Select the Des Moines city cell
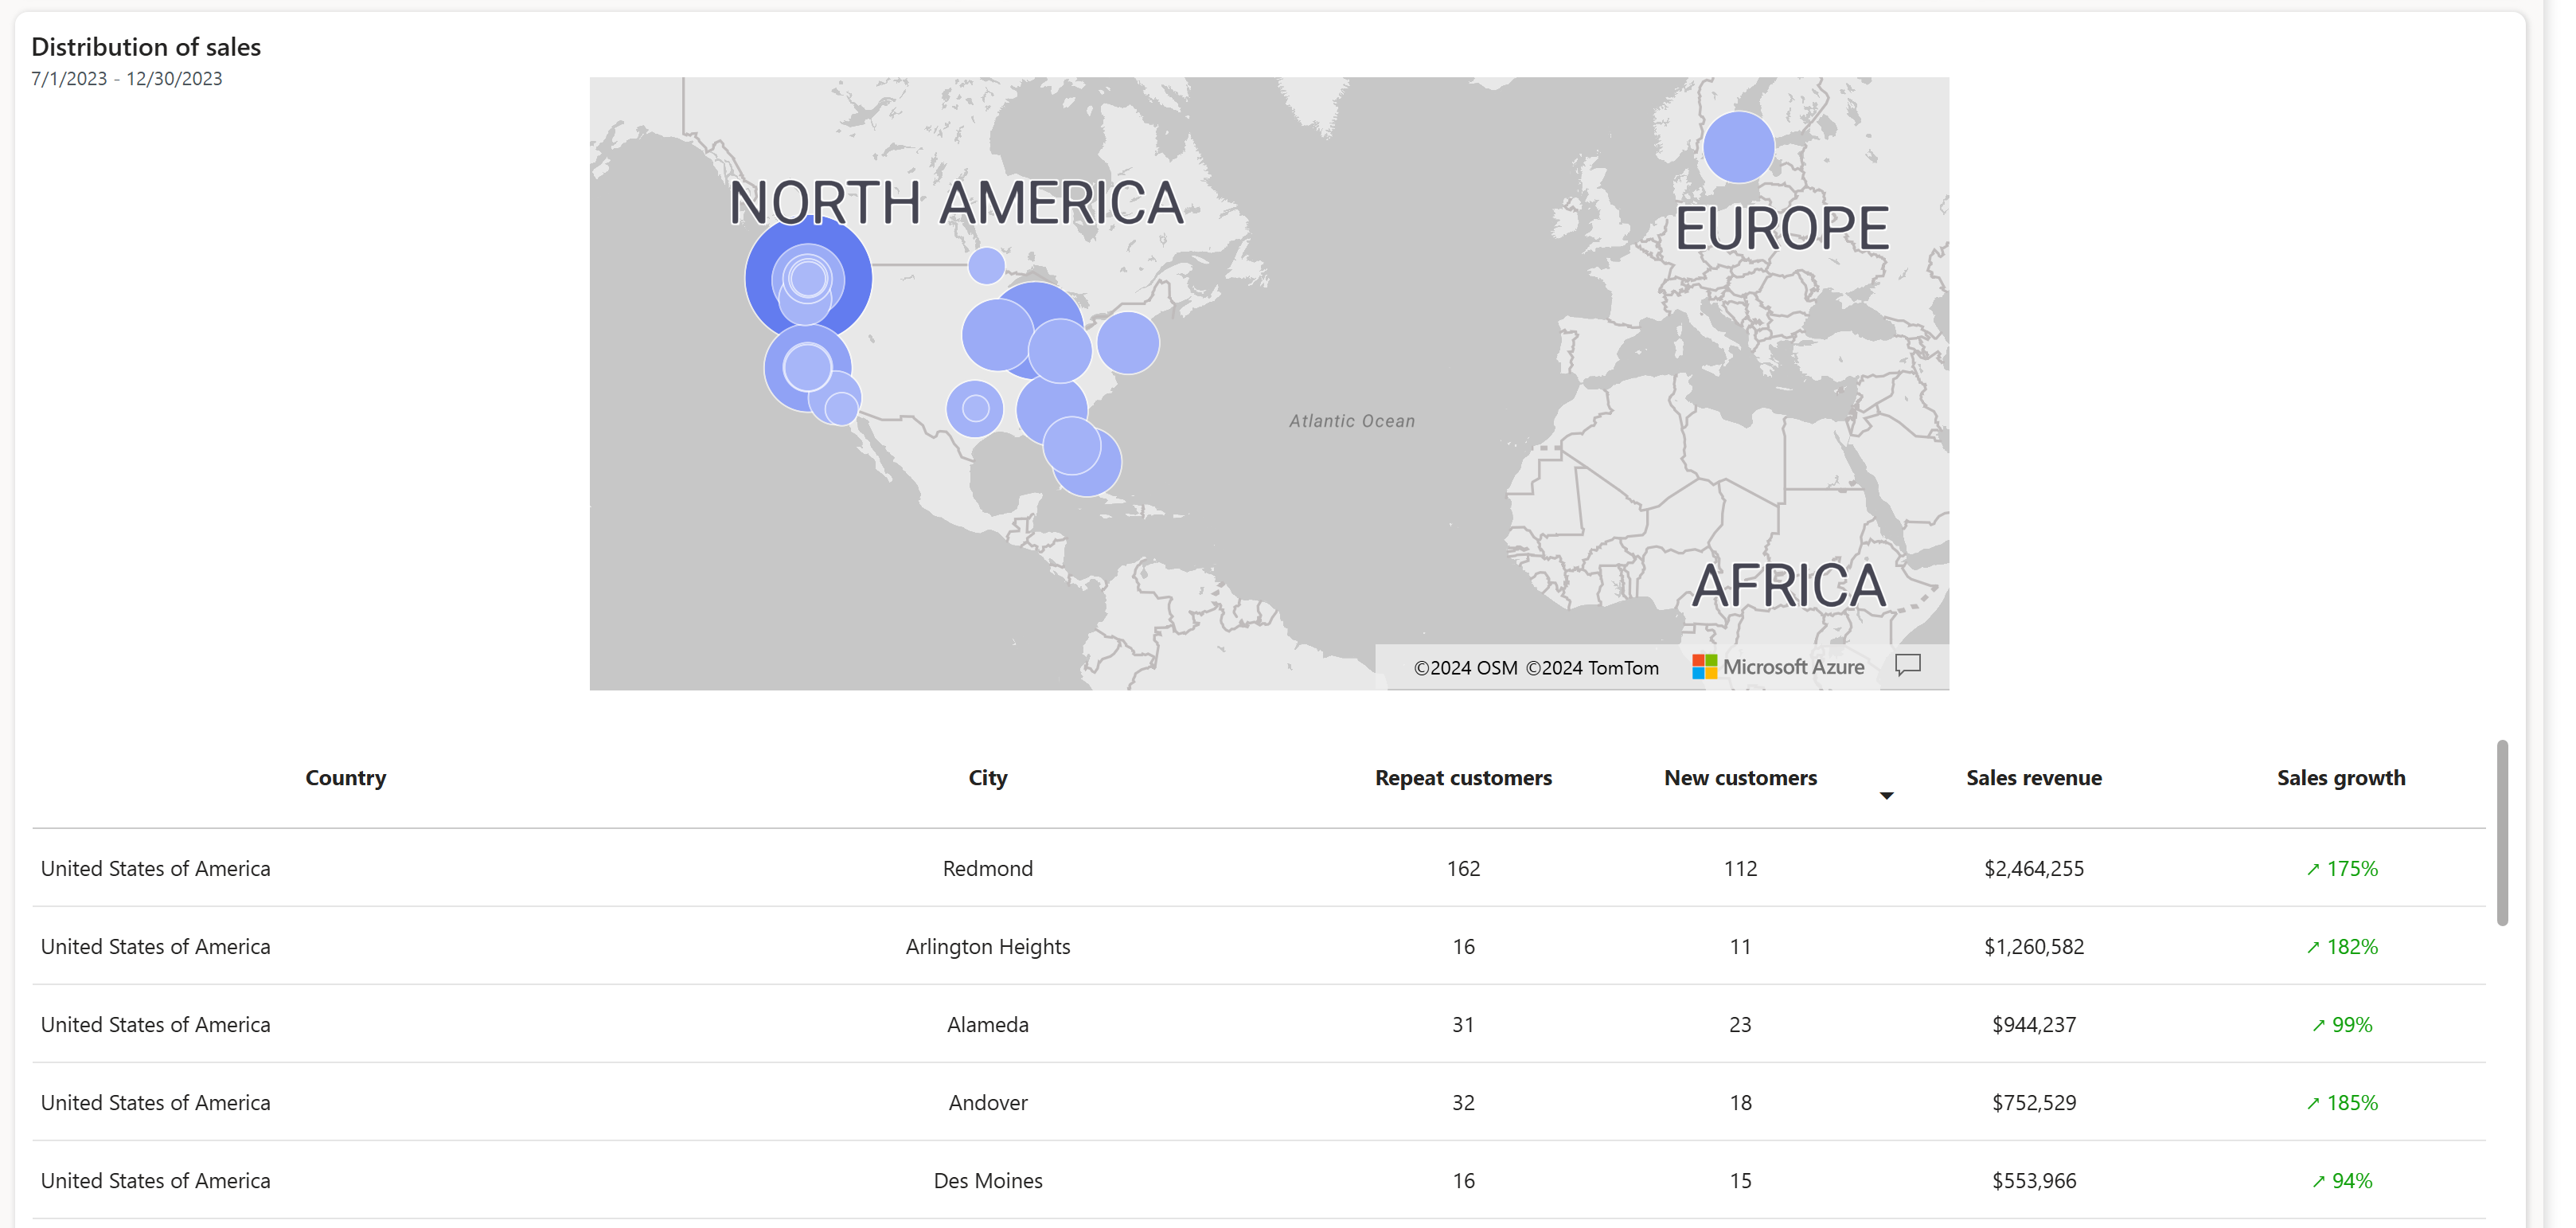Viewport: 2576px width, 1228px height. [987, 1180]
